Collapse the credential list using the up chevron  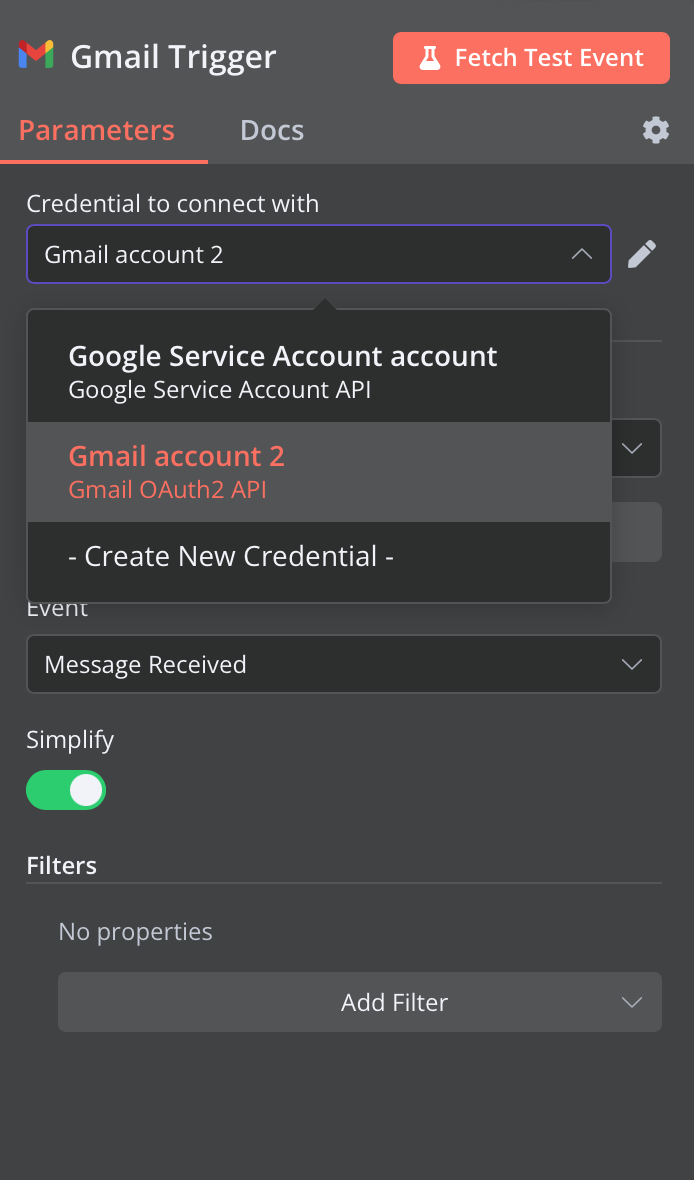(582, 254)
